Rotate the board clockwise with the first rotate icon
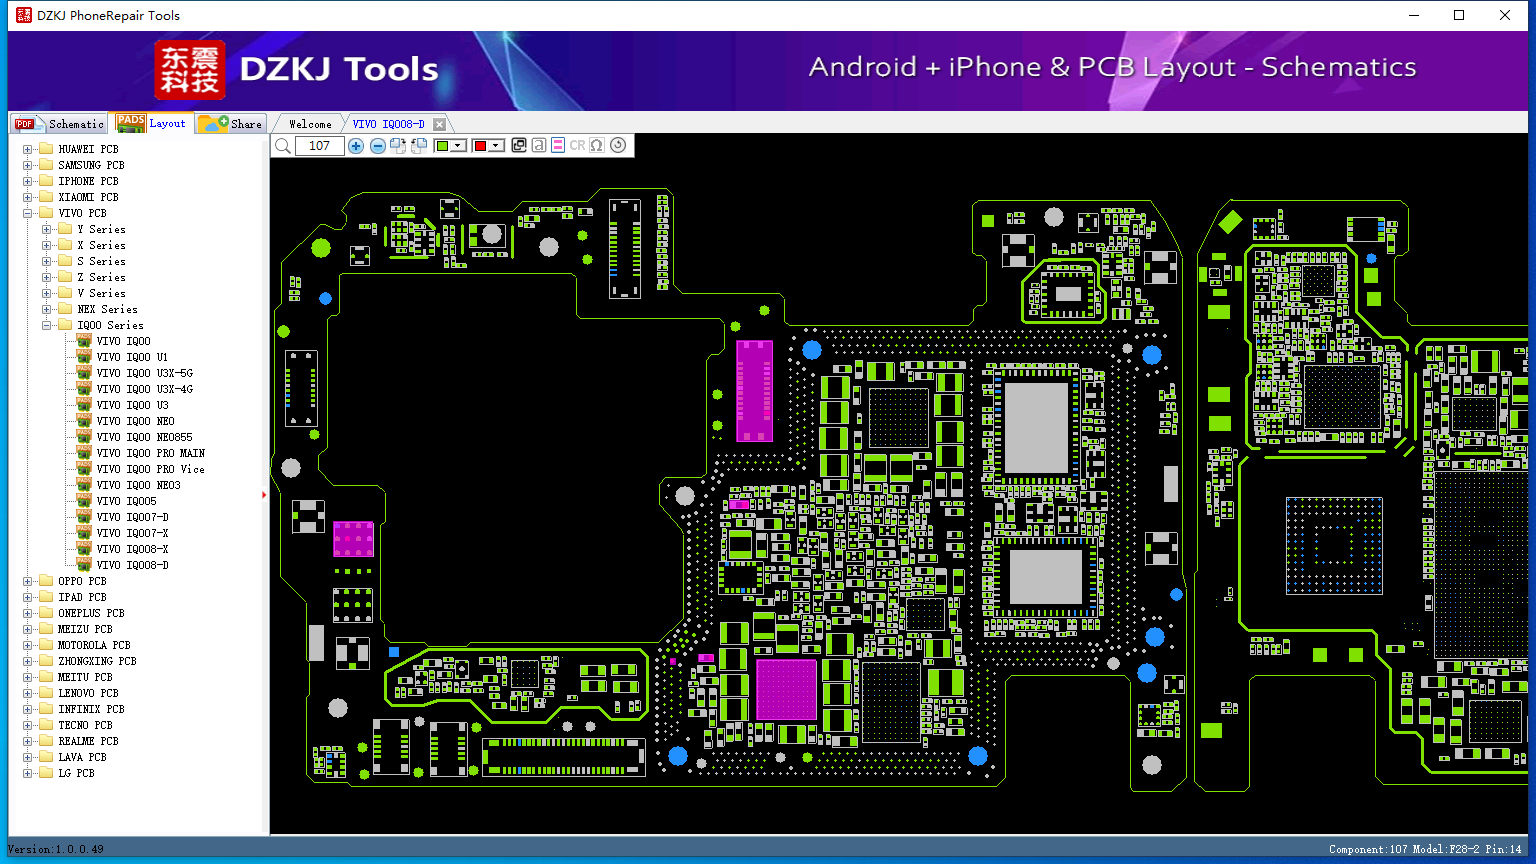 398,146
